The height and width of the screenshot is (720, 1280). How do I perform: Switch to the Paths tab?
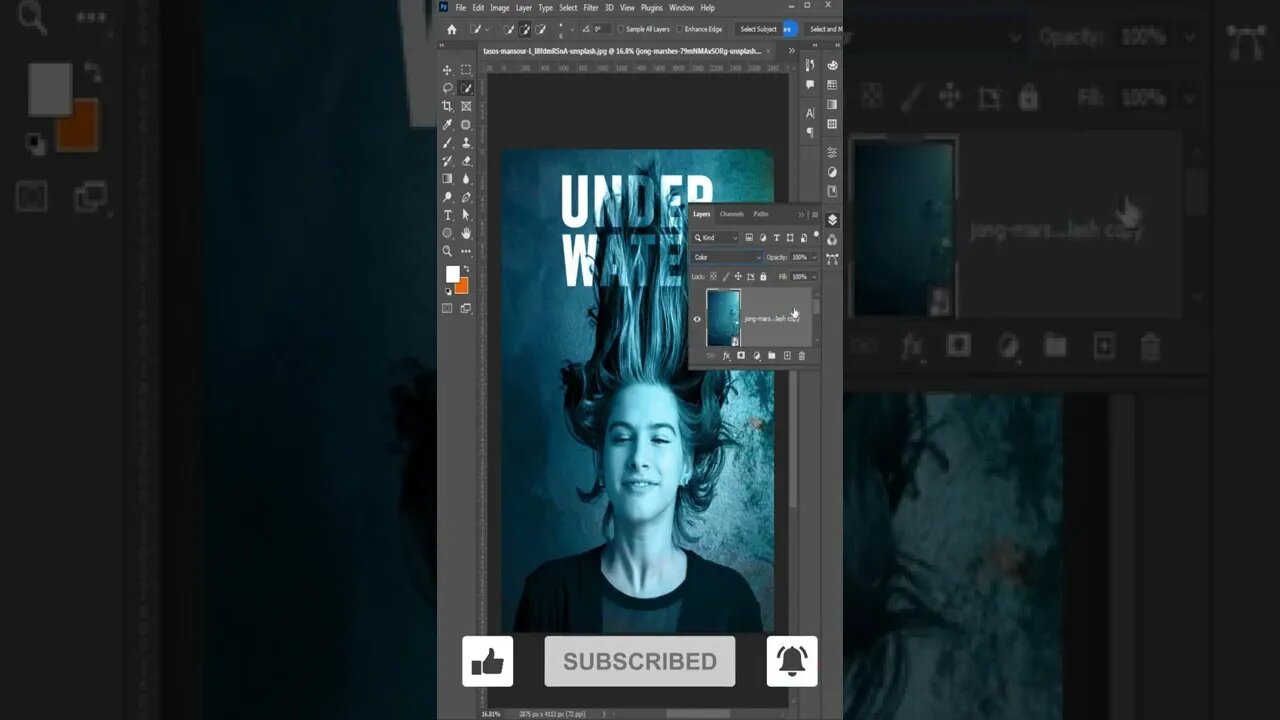click(761, 214)
